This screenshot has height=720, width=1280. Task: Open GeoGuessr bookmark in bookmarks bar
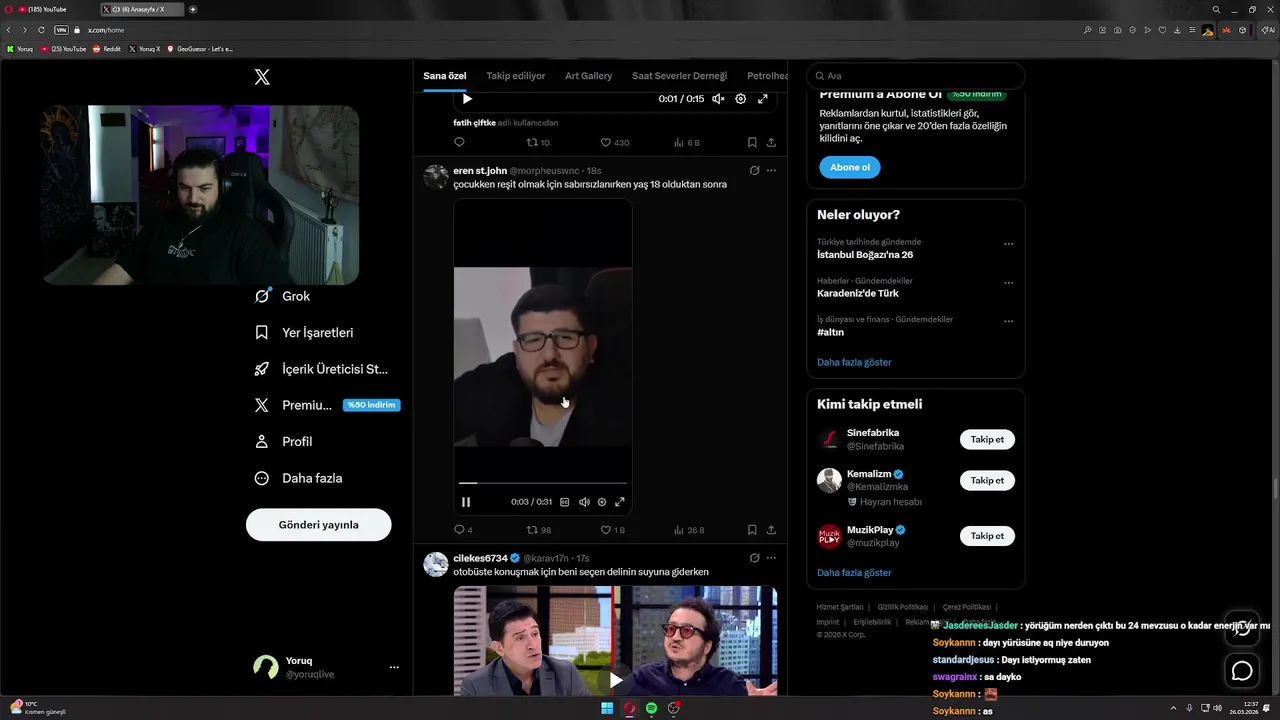200,49
